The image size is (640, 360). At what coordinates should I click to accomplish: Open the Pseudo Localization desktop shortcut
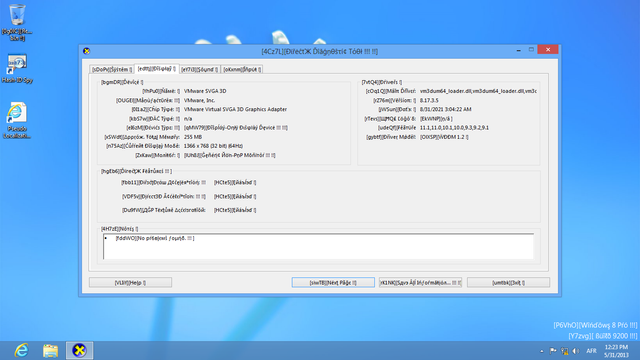17,120
